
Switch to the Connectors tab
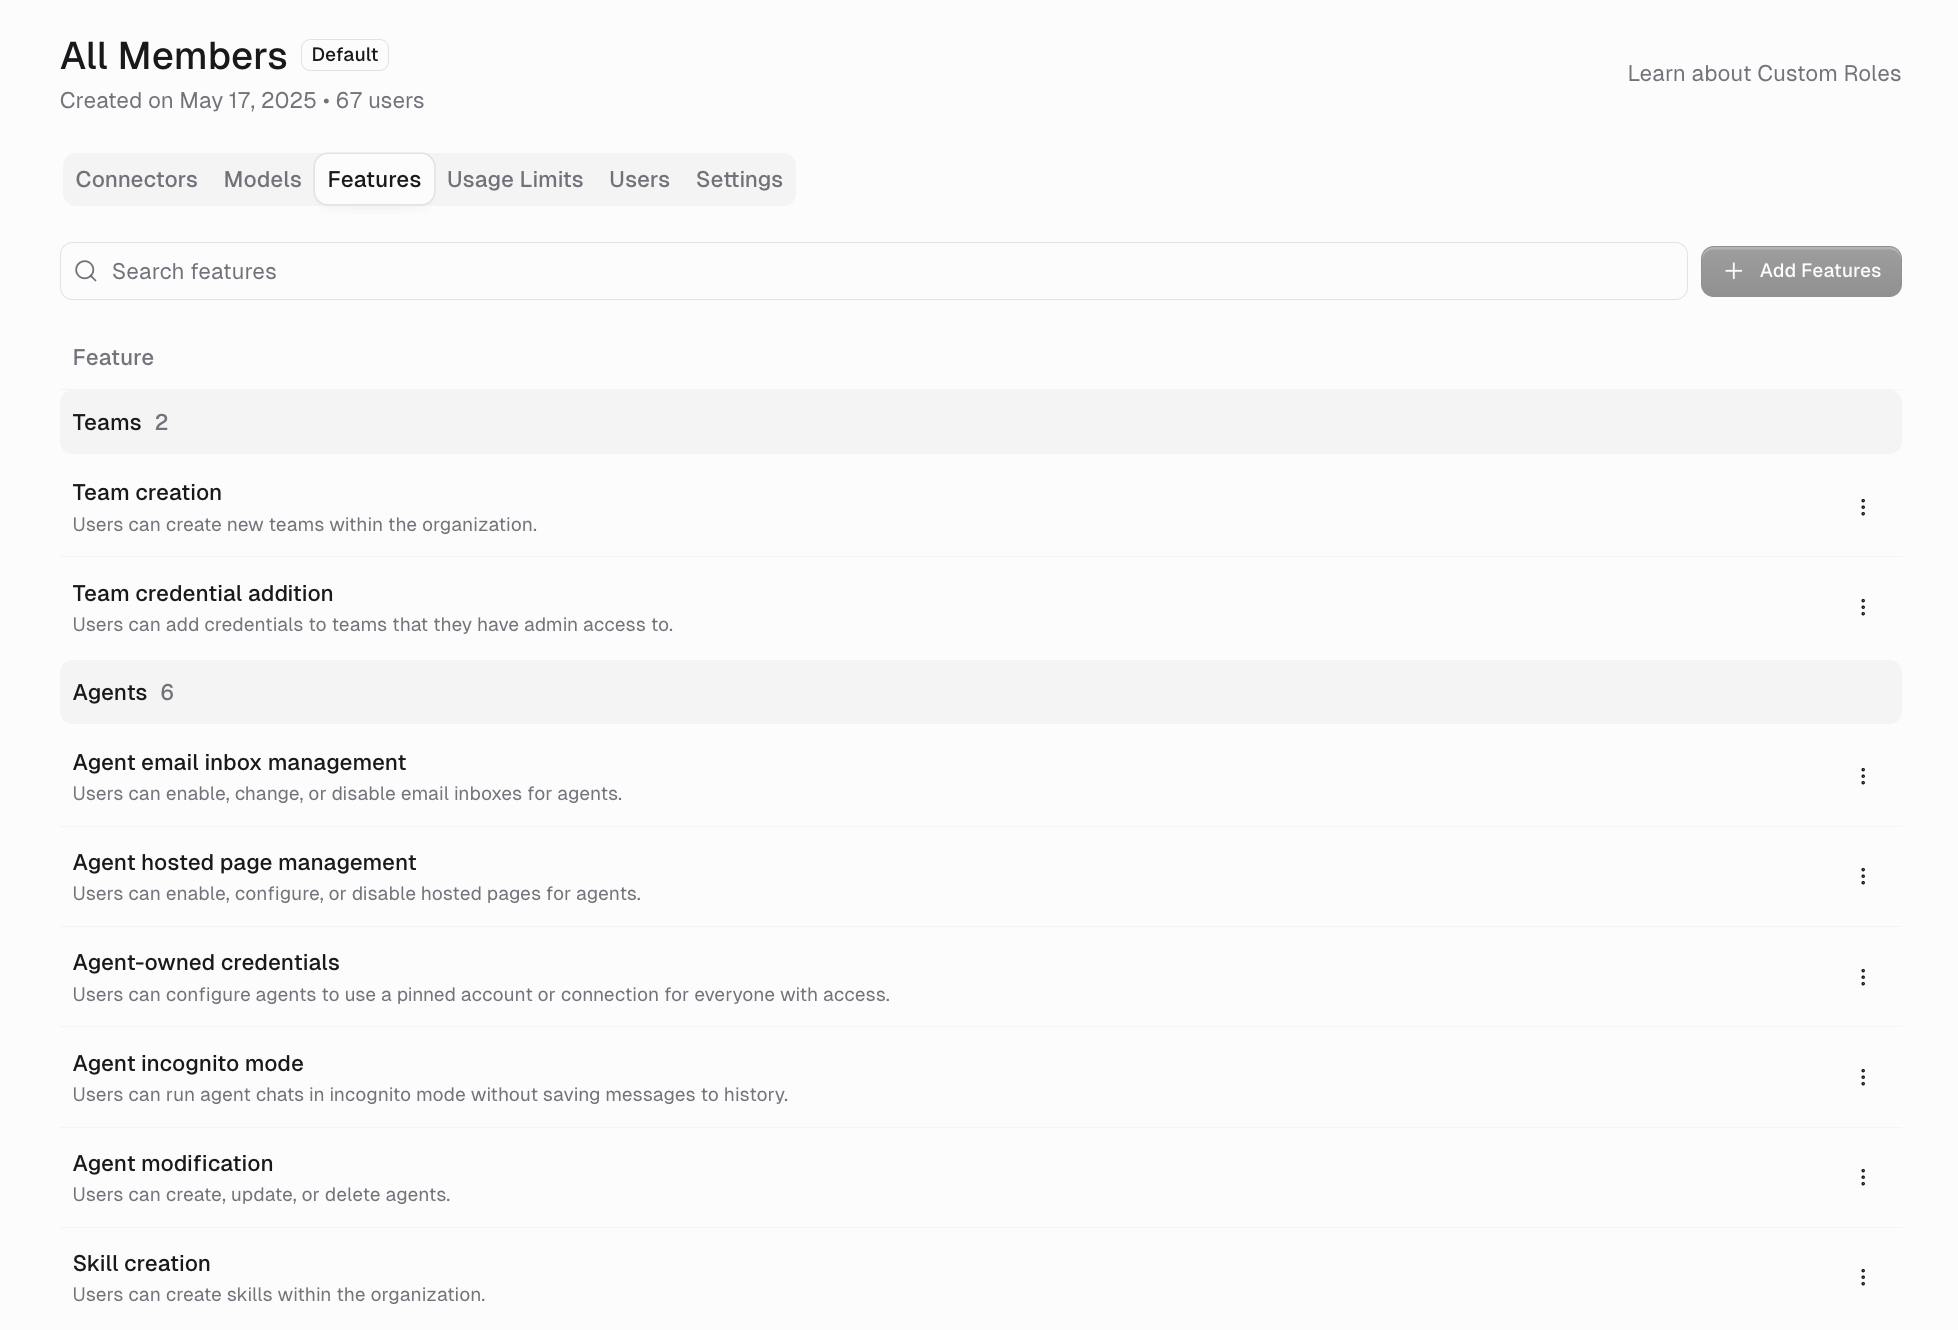(137, 180)
